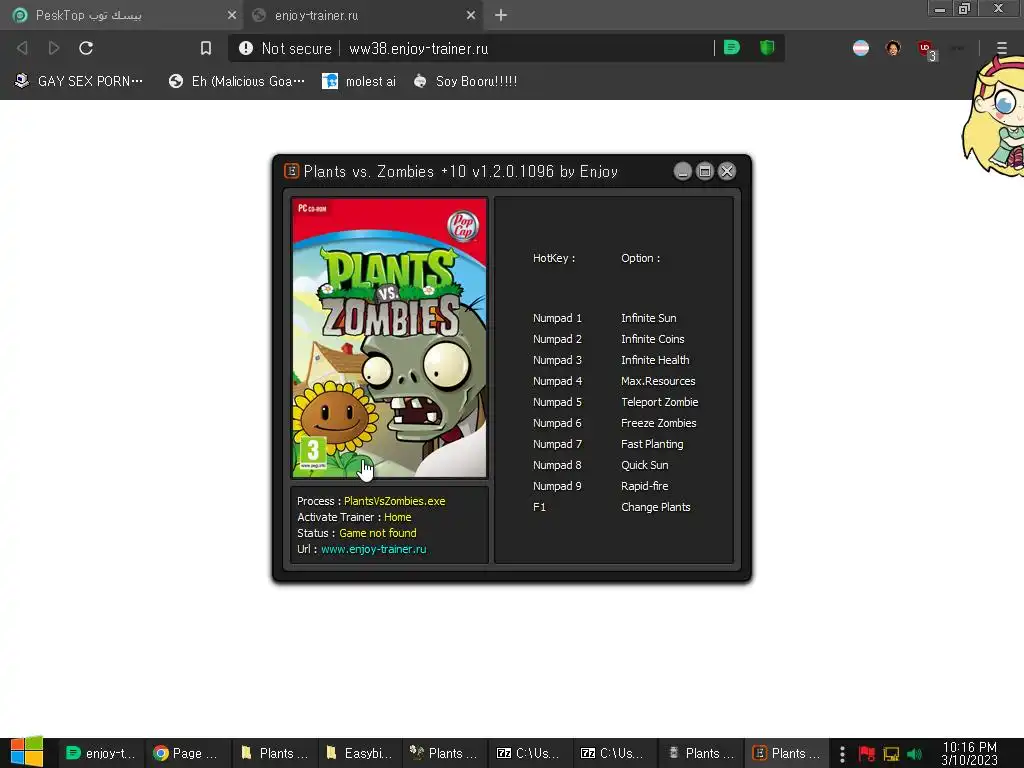Open the Not secure site info icon
1024x768 pixels.
click(246, 48)
